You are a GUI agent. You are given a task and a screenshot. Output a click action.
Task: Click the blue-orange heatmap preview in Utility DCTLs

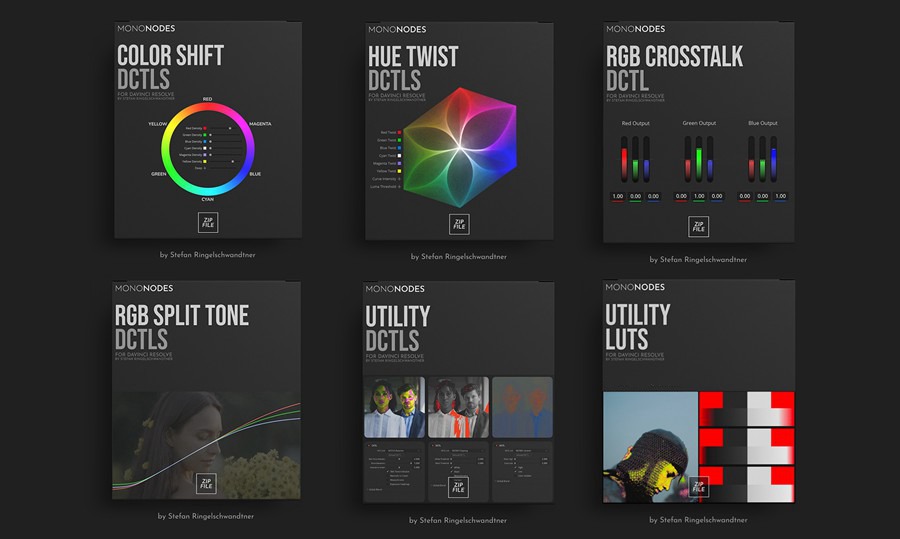(522, 407)
